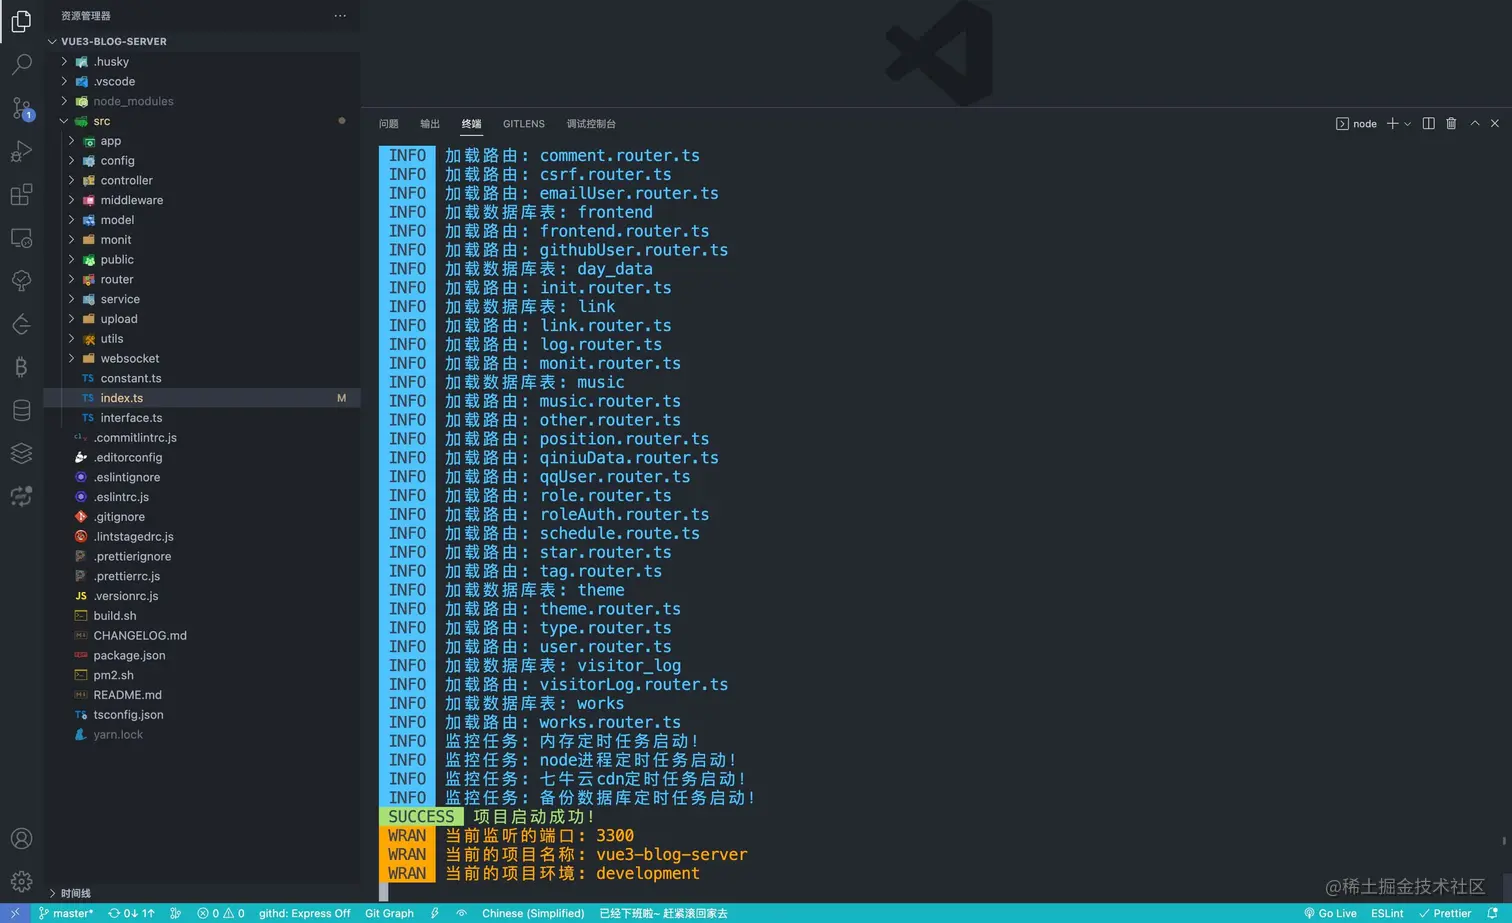Open the Run and Debug view
This screenshot has height=923, width=1512.
(21, 151)
